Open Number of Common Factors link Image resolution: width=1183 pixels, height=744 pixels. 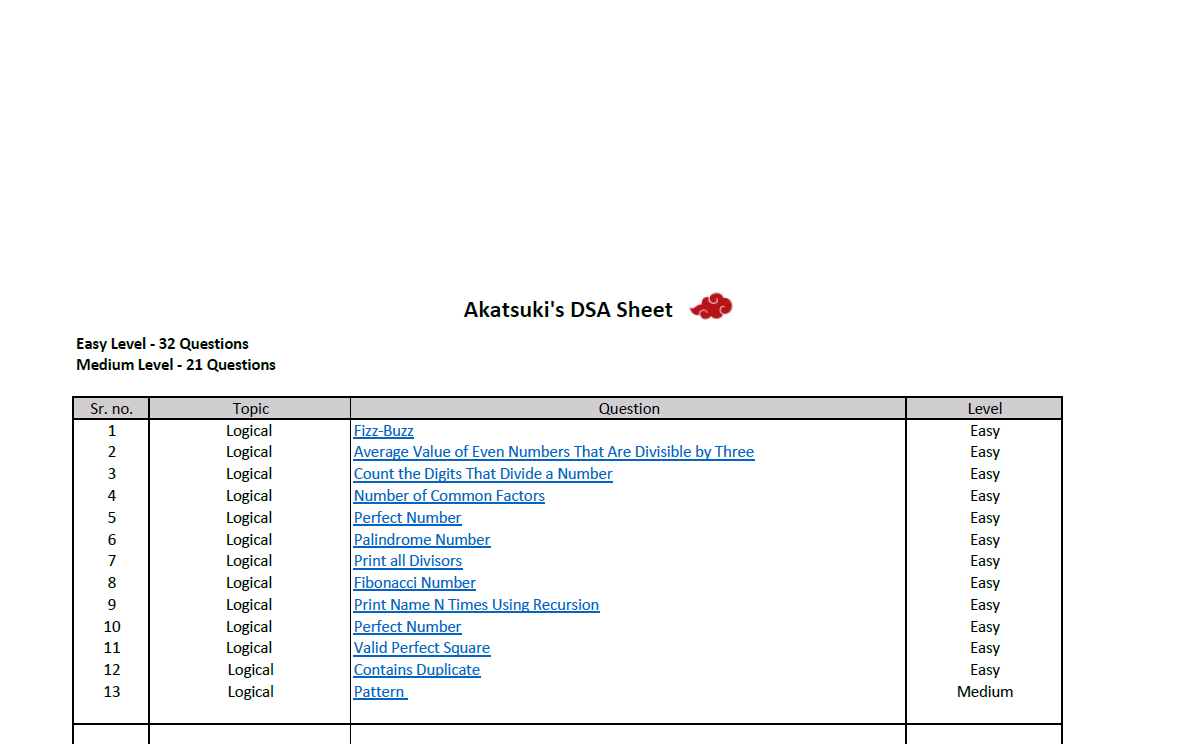point(449,496)
